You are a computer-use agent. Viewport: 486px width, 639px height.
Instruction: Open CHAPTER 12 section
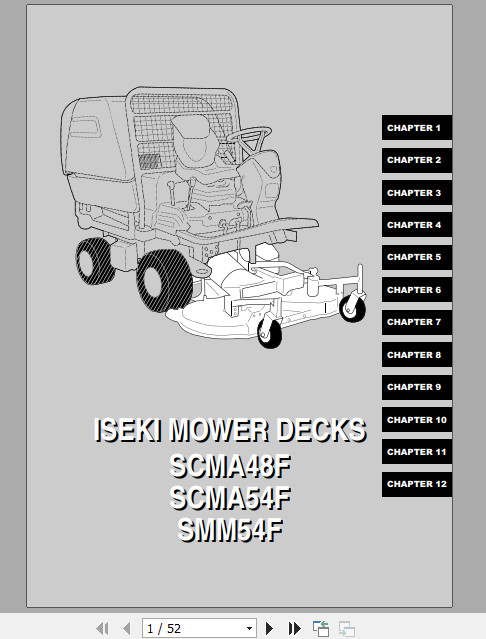(x=417, y=484)
